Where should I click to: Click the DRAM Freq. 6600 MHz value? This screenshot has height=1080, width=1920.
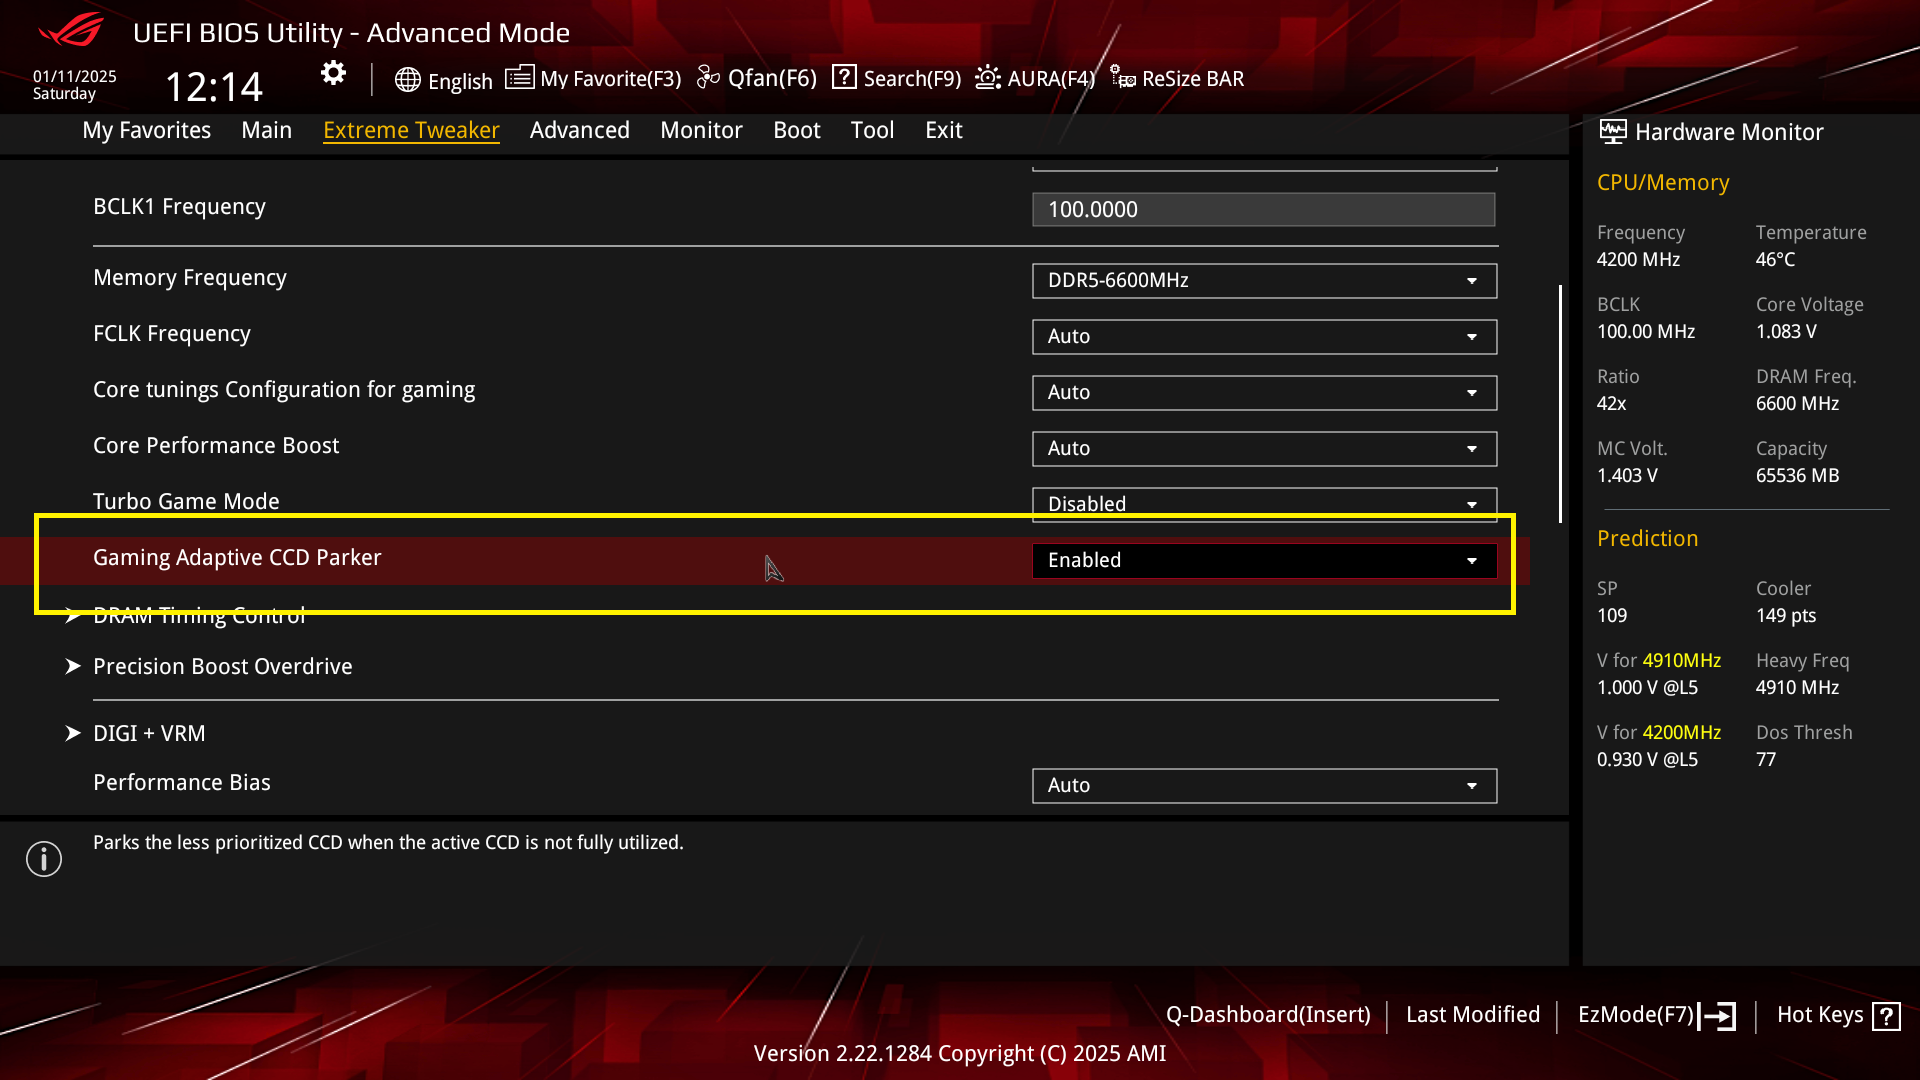coord(1798,404)
